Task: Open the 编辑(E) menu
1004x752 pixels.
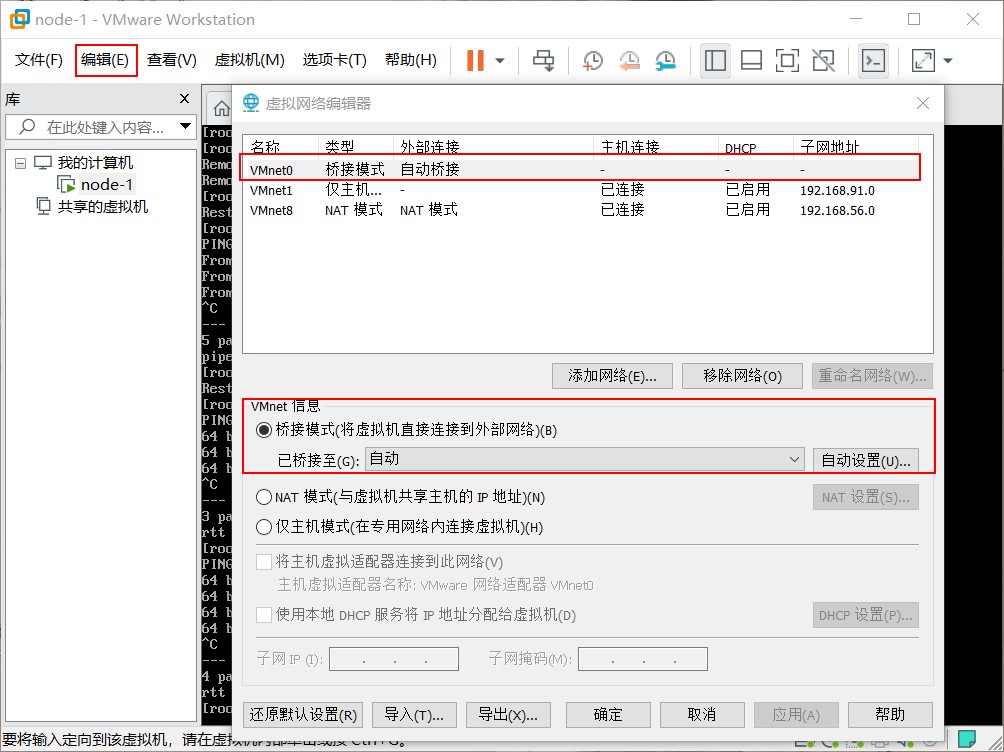Action: (x=105, y=60)
